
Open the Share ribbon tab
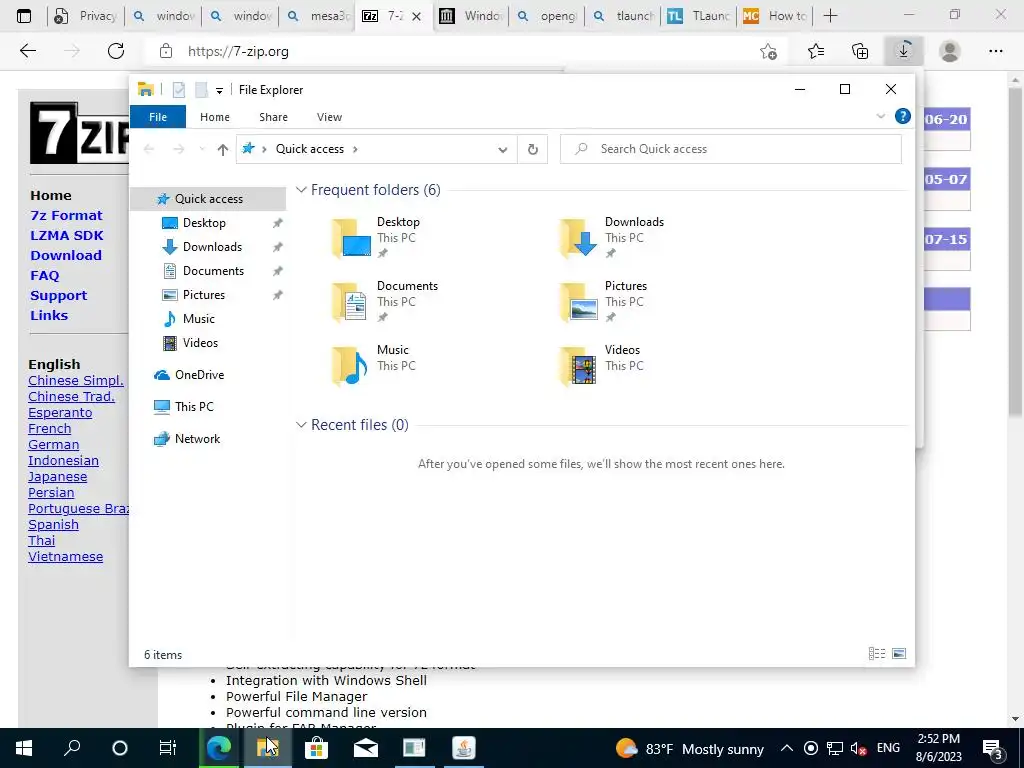click(273, 117)
